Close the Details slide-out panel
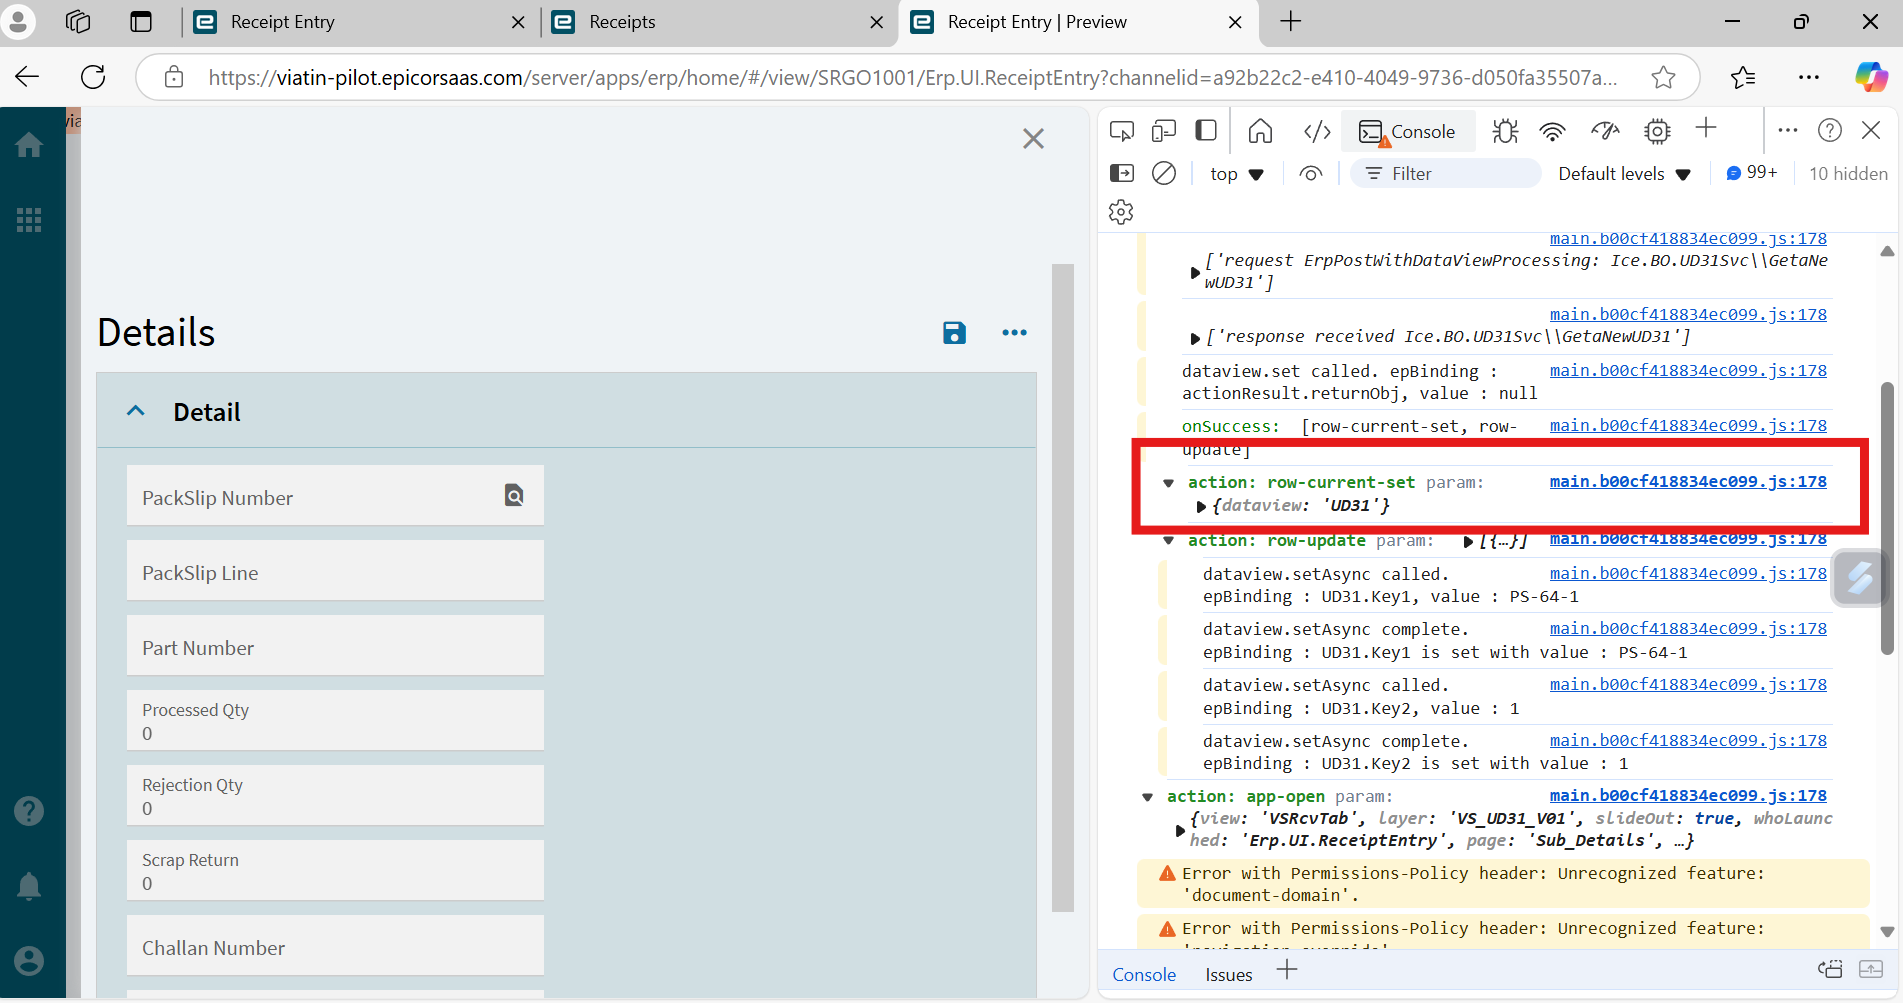Screen dimensions: 1903x1003 tap(1033, 139)
